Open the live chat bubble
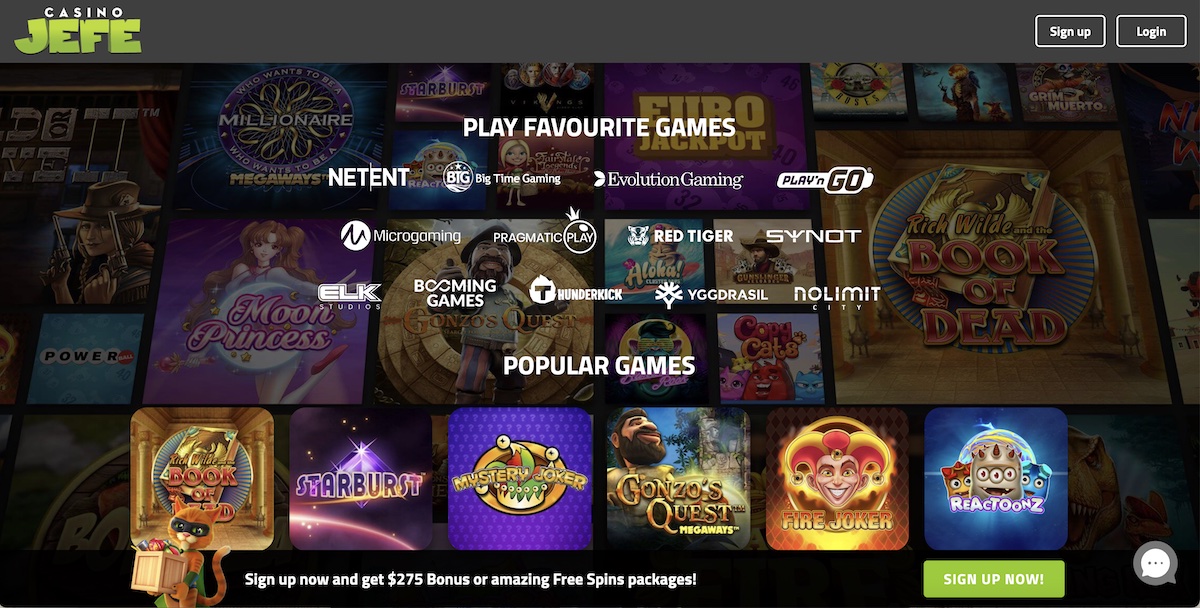The width and height of the screenshot is (1200, 608). pyautogui.click(x=1155, y=564)
